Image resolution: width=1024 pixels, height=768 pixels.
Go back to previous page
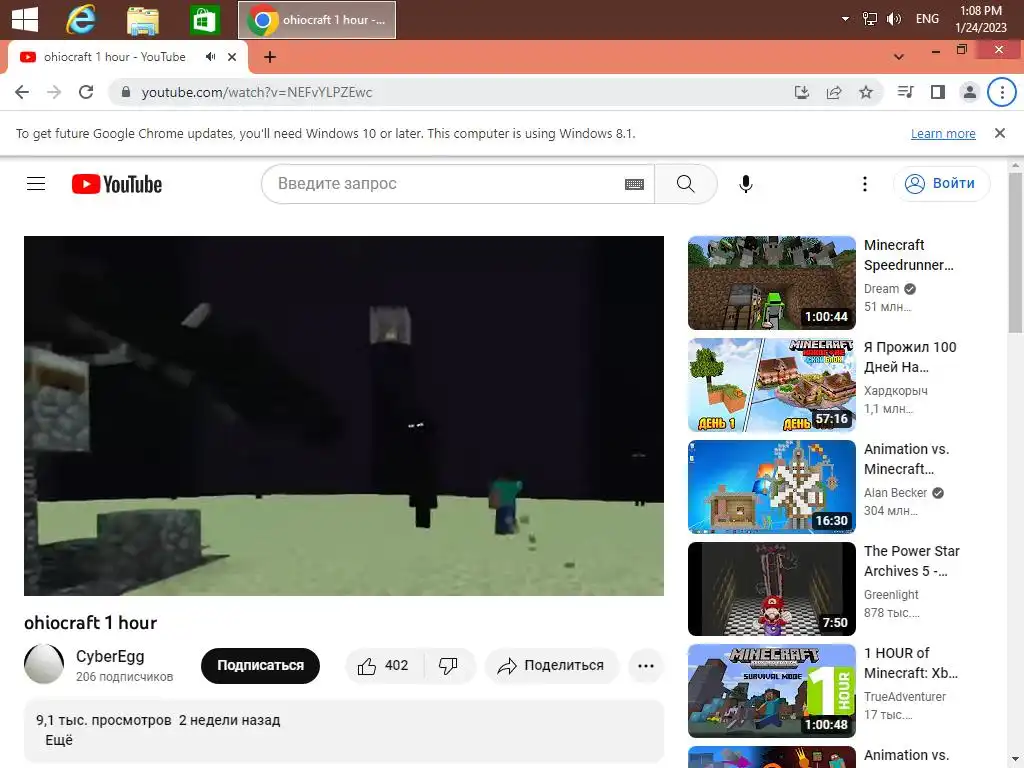click(22, 92)
